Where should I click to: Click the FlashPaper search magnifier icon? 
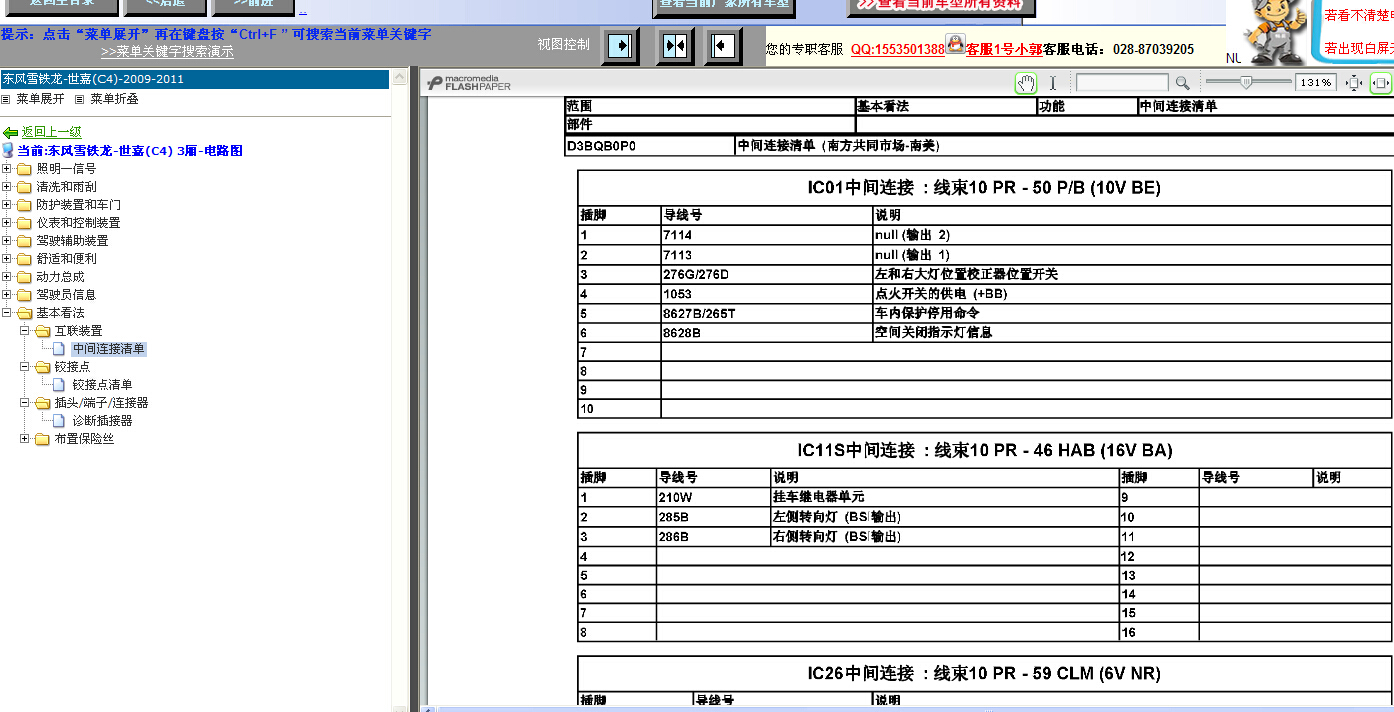1182,83
